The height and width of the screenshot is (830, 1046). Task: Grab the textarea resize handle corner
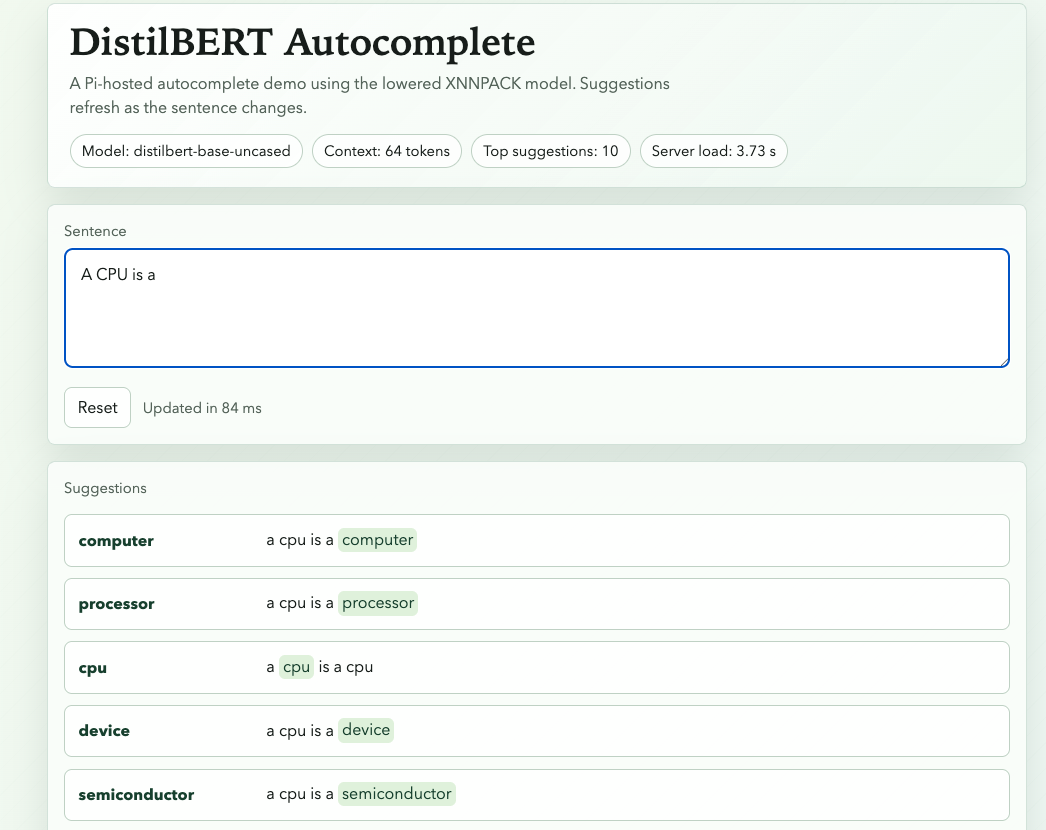(1004, 362)
